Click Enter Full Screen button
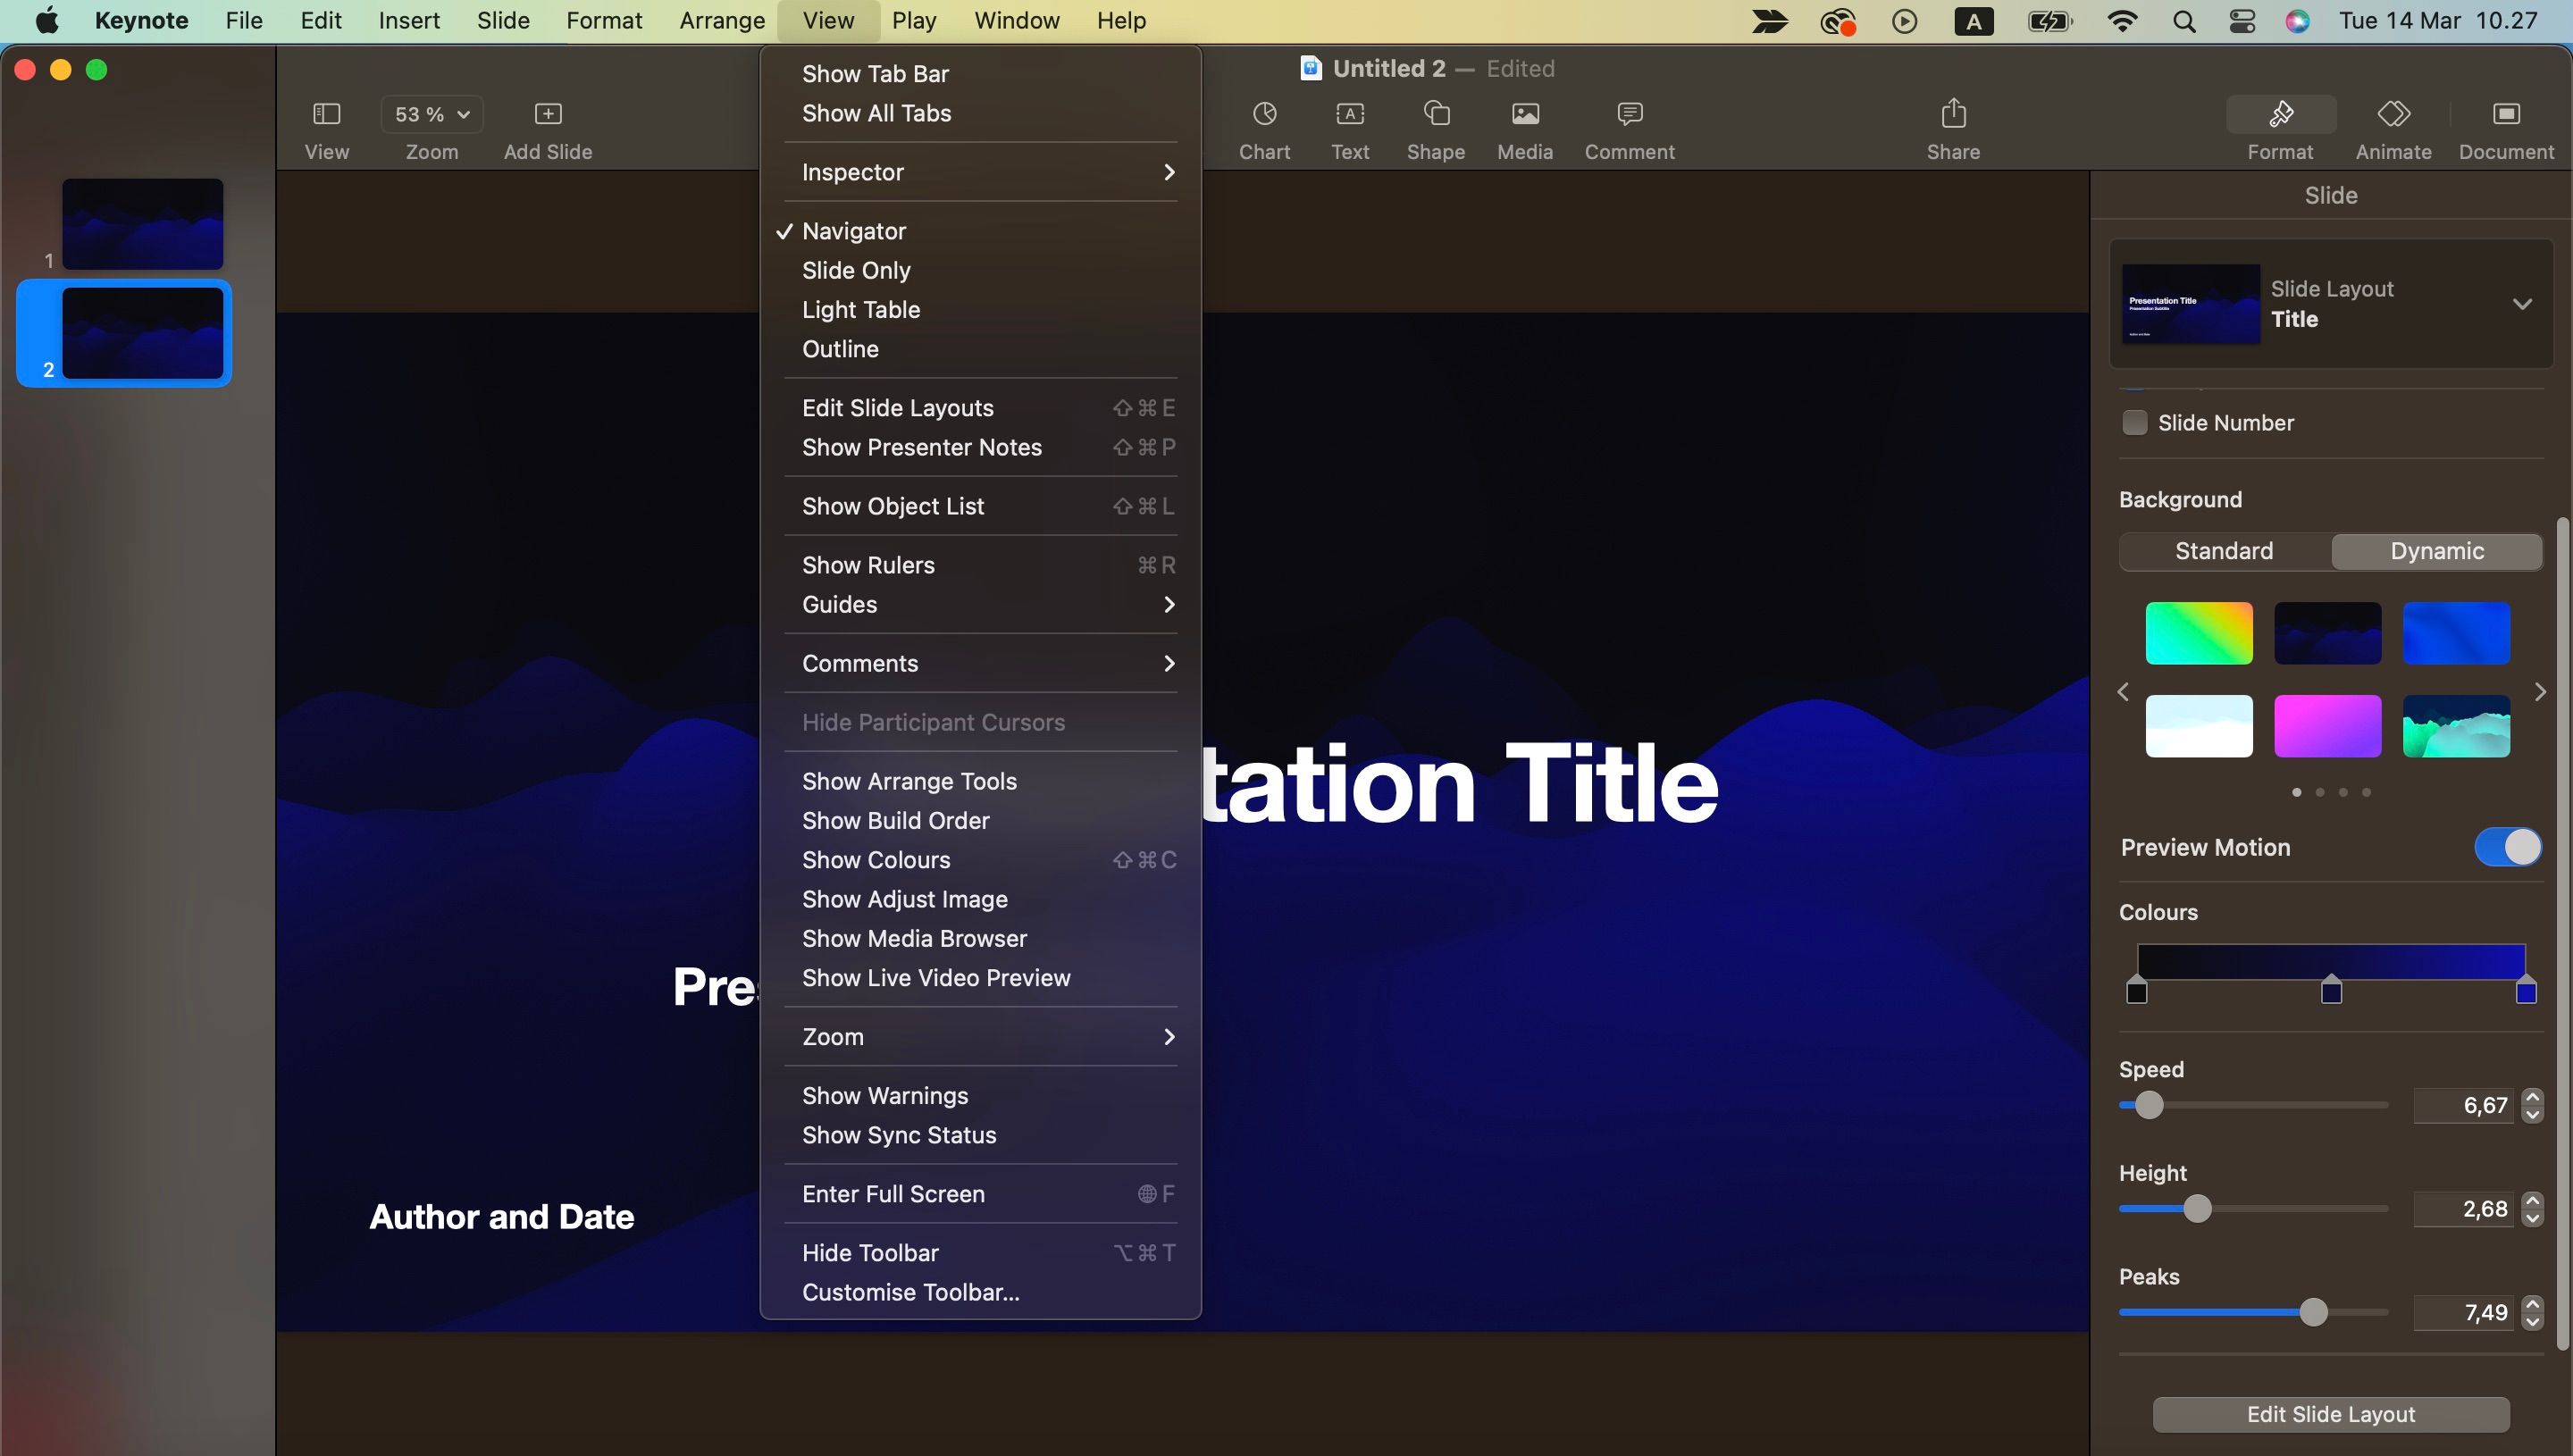The height and width of the screenshot is (1456, 2573). pos(894,1194)
